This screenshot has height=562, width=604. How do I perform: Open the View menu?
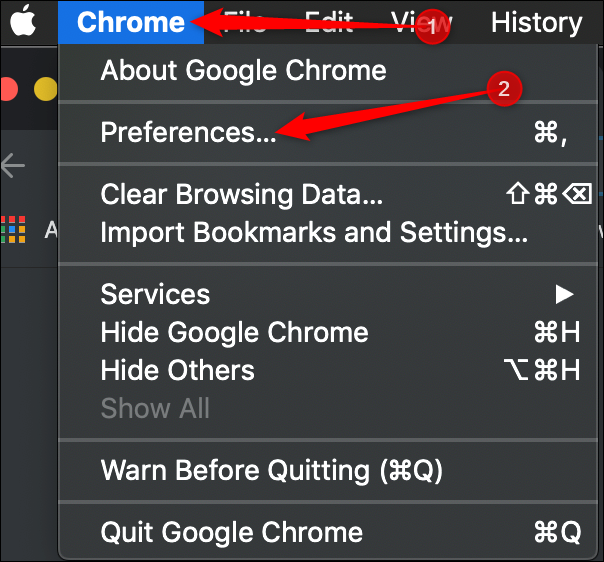point(420,22)
